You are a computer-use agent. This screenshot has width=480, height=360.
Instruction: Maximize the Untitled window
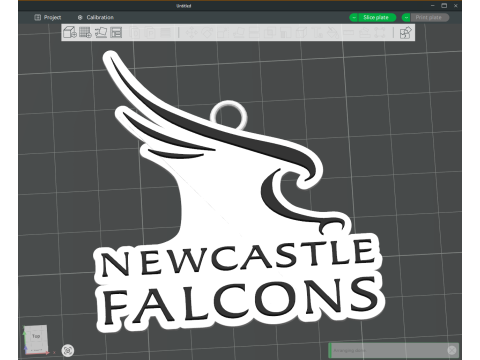click(444, 6)
